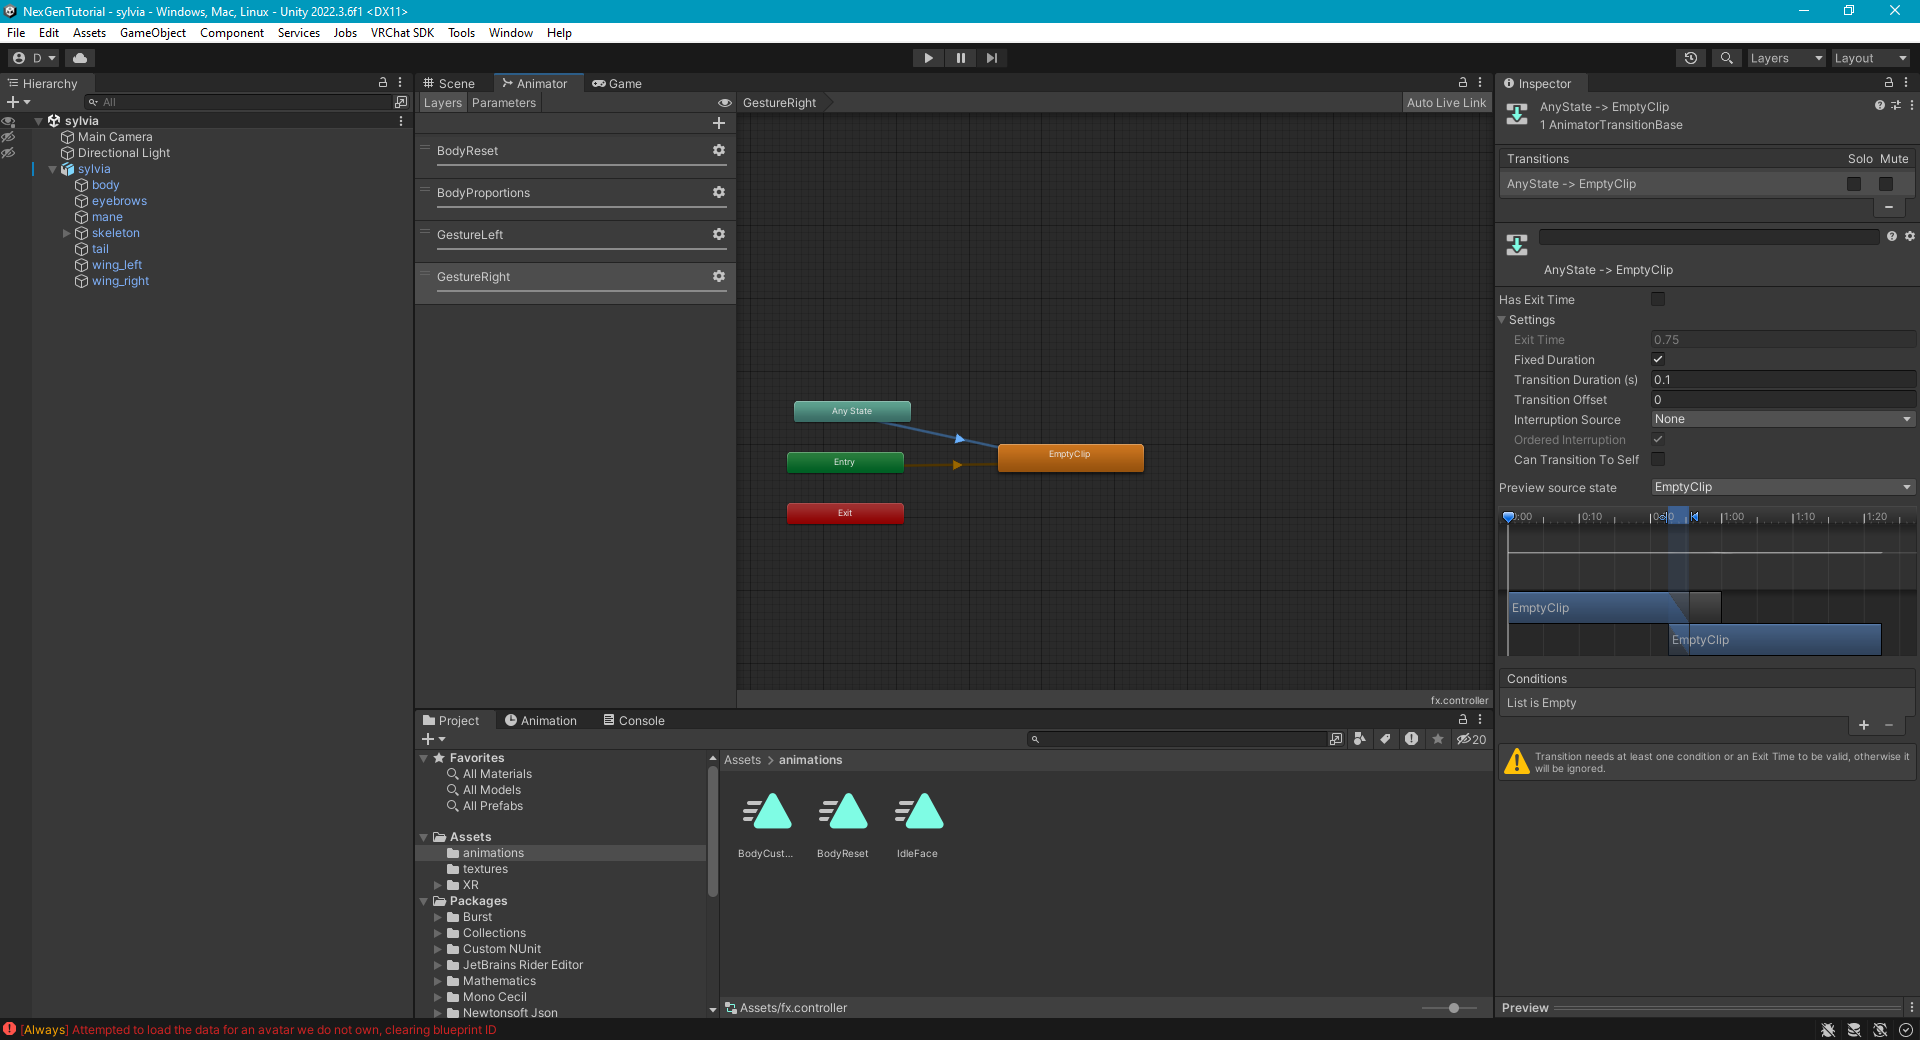The image size is (1920, 1040).
Task: Switch to the Scene tab
Action: point(449,83)
